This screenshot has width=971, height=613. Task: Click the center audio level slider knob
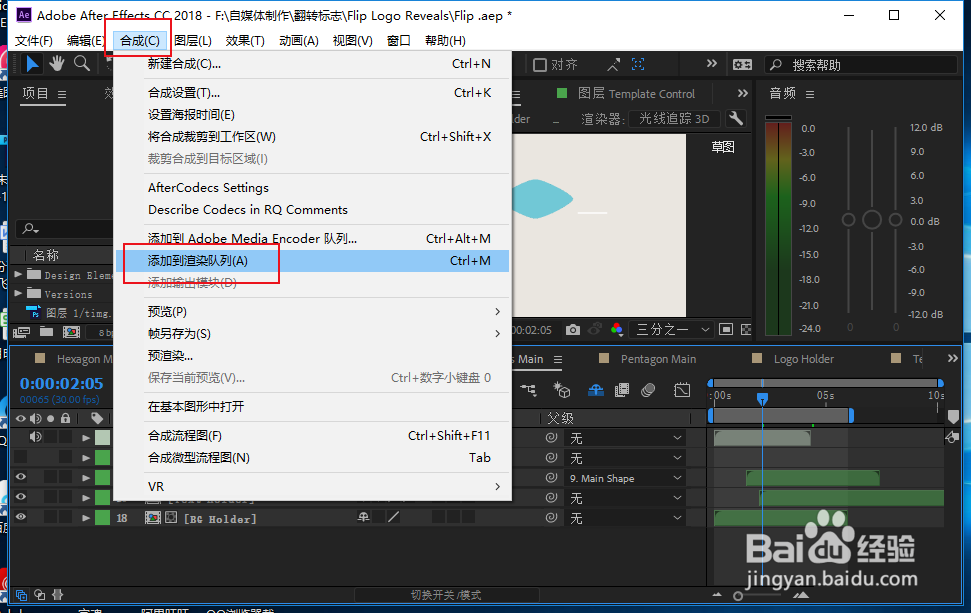click(x=872, y=219)
